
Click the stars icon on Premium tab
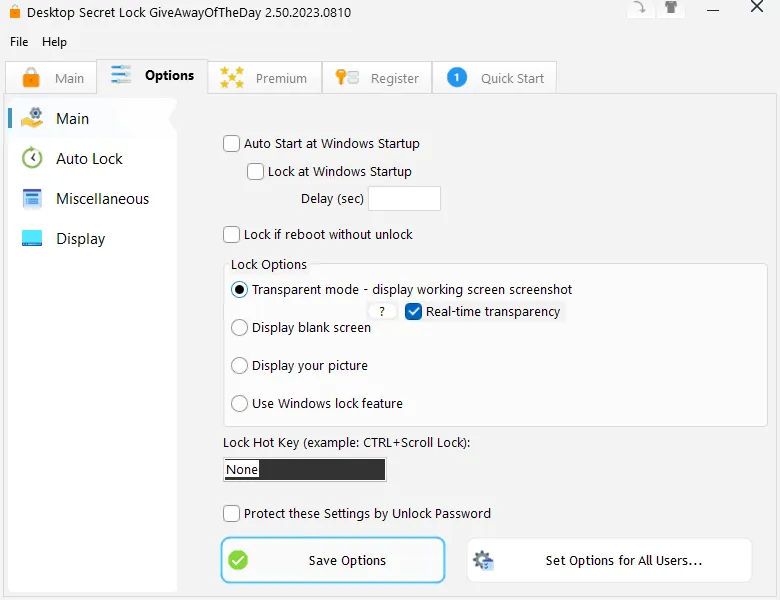click(232, 78)
